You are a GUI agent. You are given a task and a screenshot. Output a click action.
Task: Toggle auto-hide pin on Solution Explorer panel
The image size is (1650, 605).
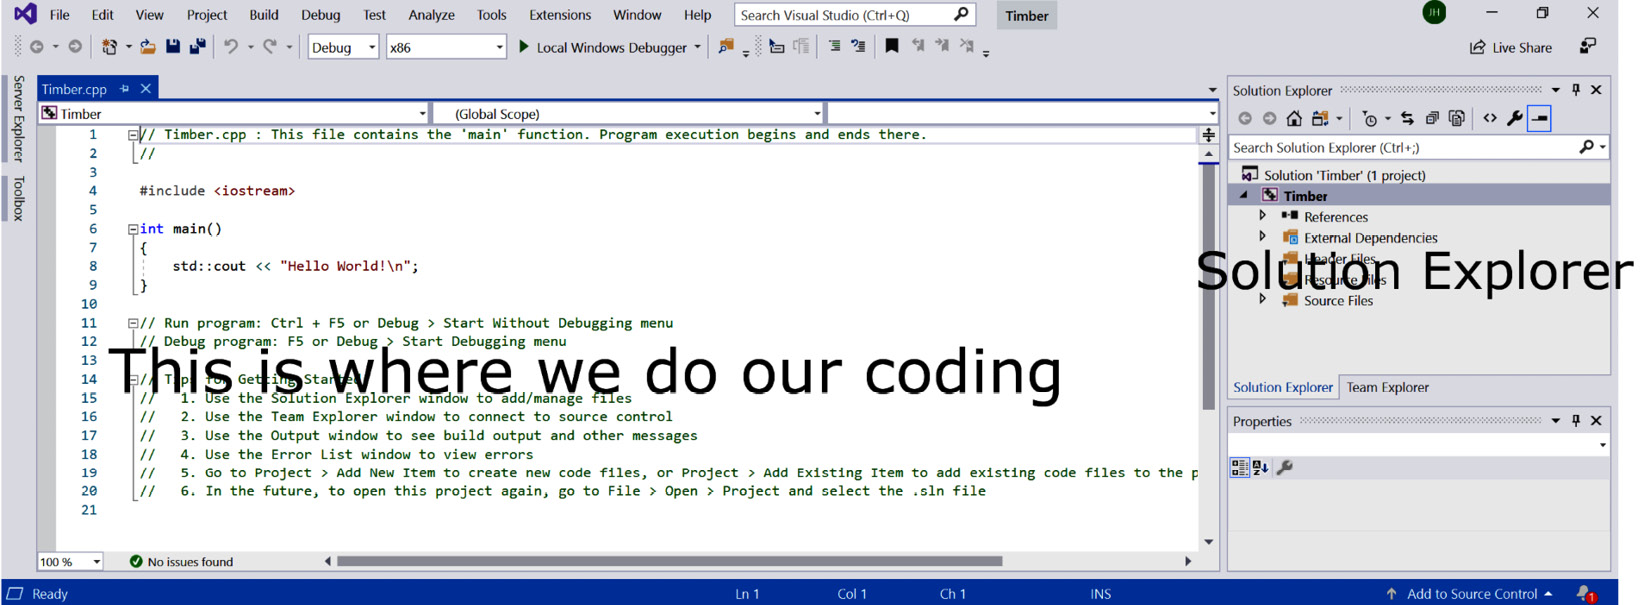1576,90
